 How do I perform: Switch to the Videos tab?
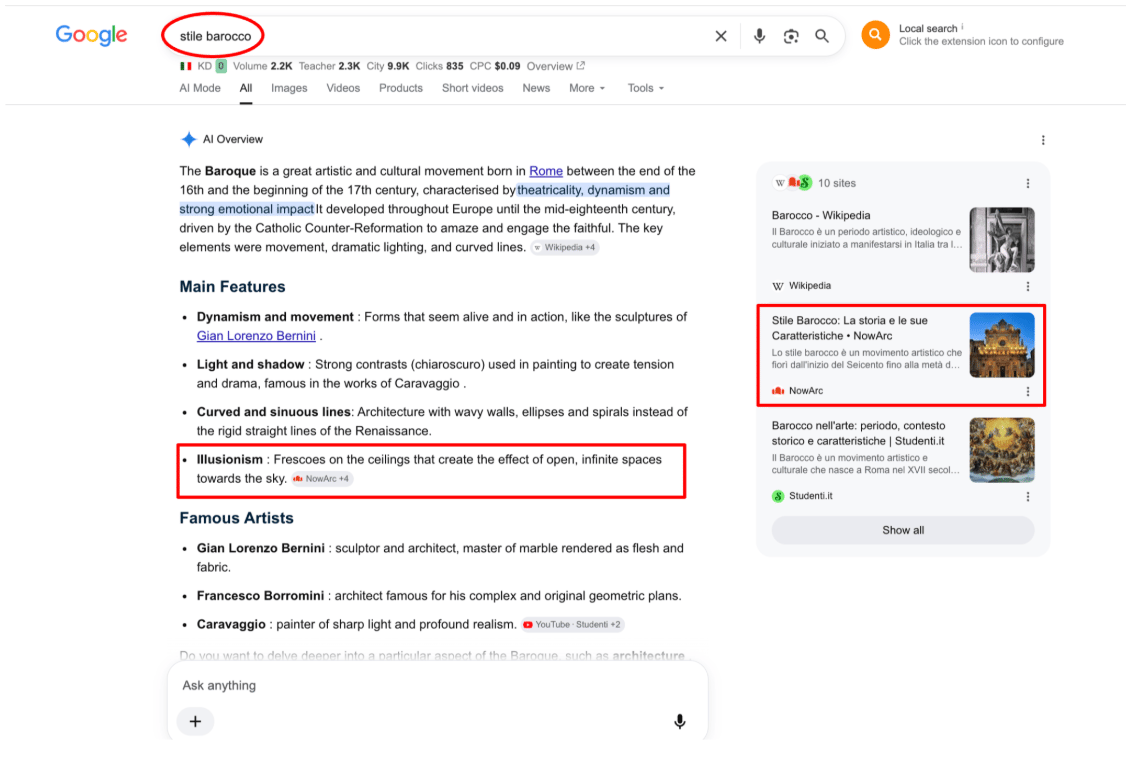[x=343, y=88]
